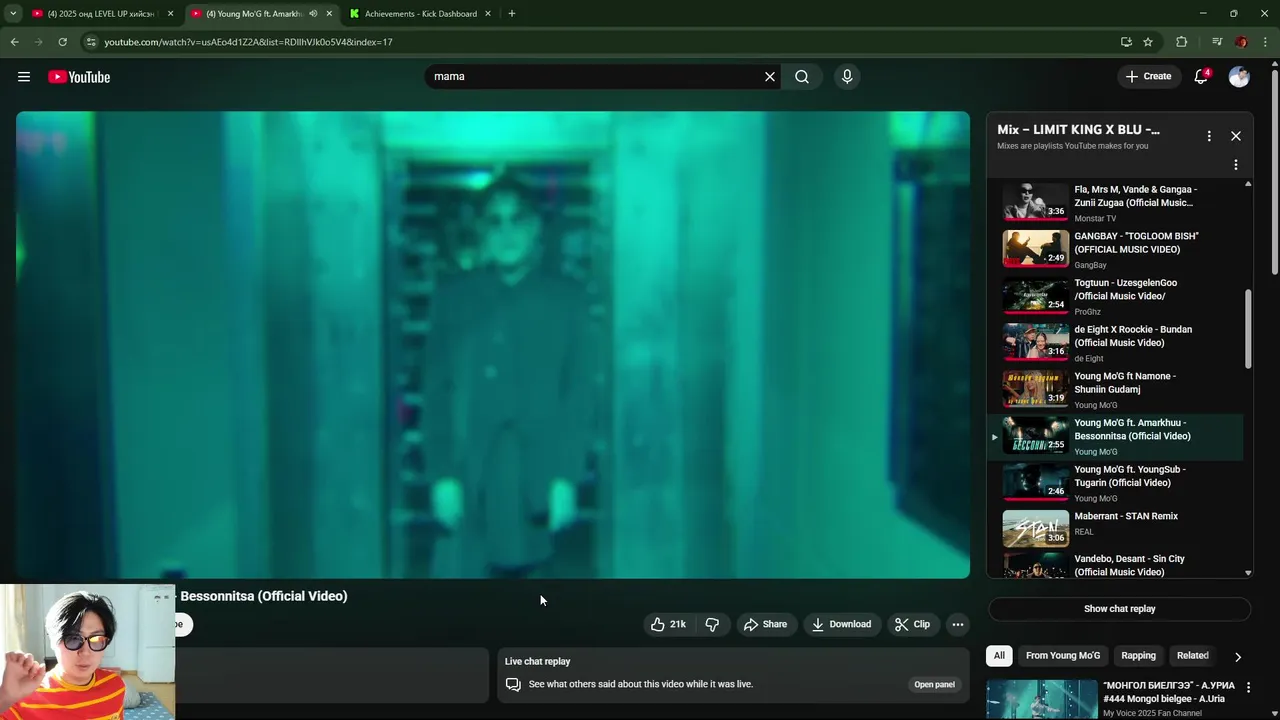
Task: Open a new browser tab
Action: (x=512, y=14)
